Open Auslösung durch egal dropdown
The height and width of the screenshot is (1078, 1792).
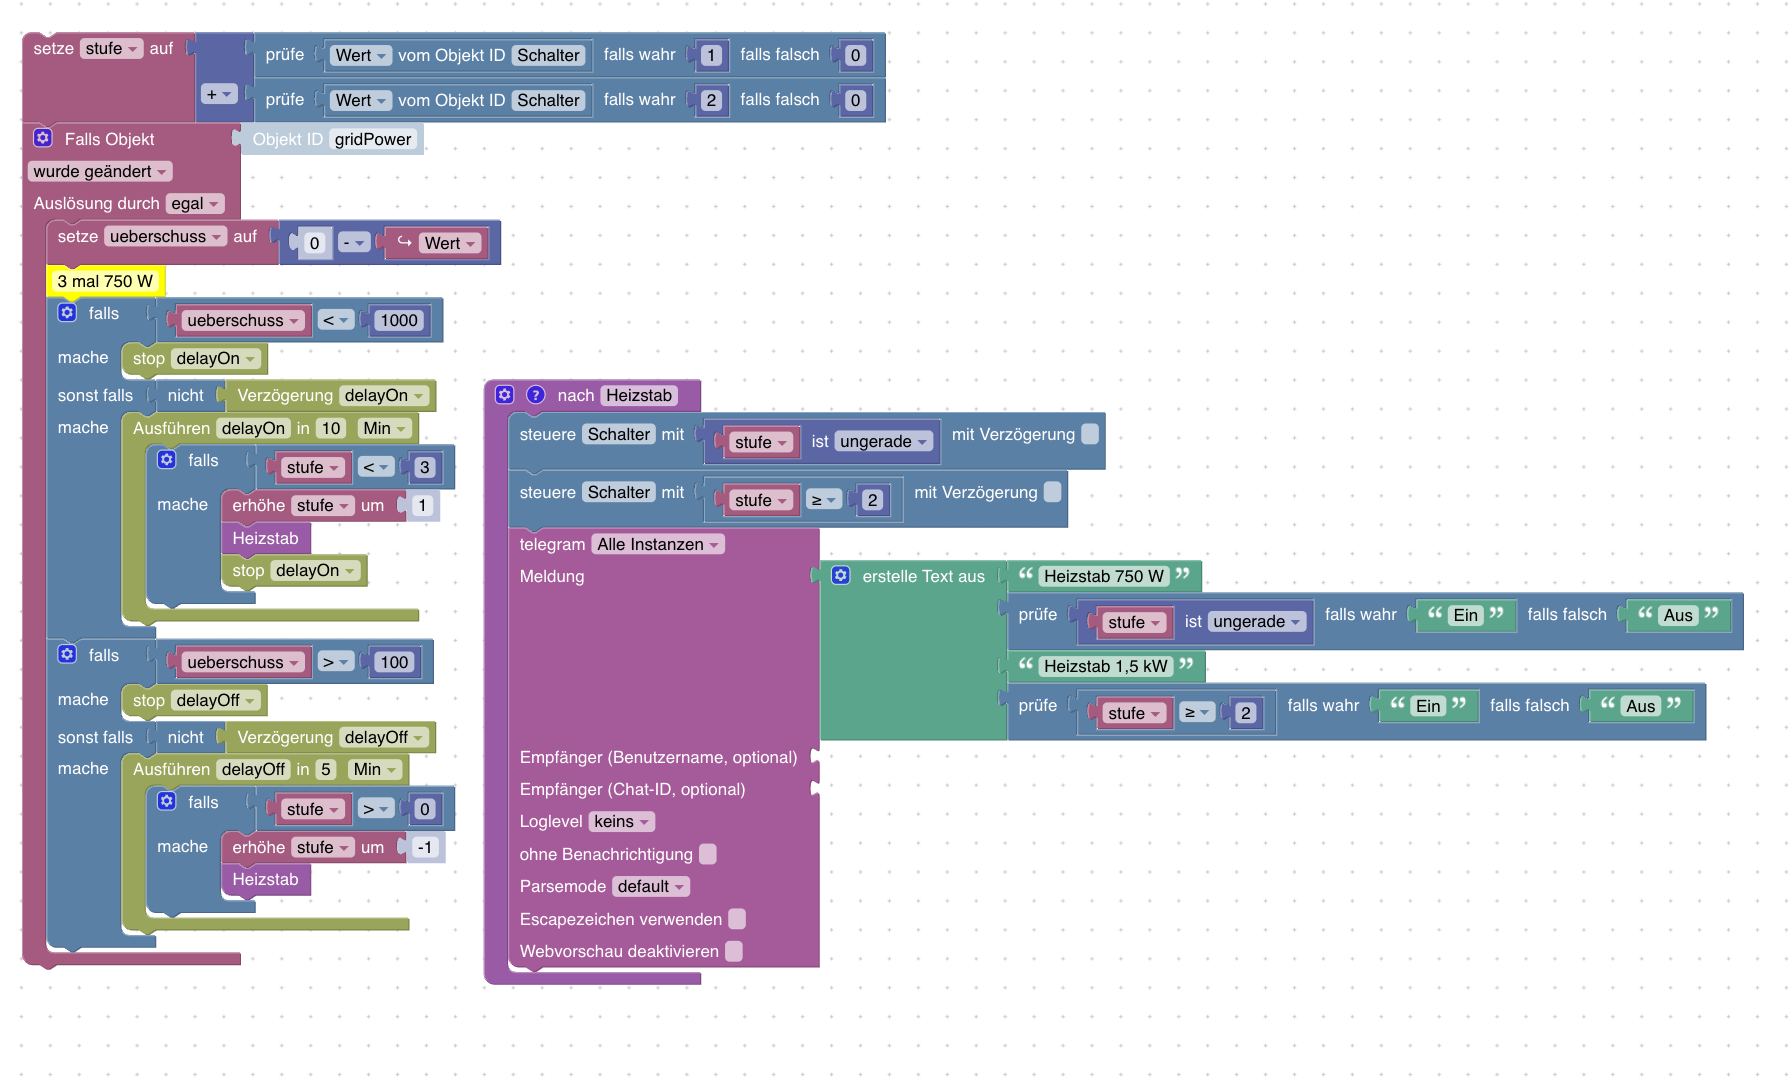[x=194, y=203]
